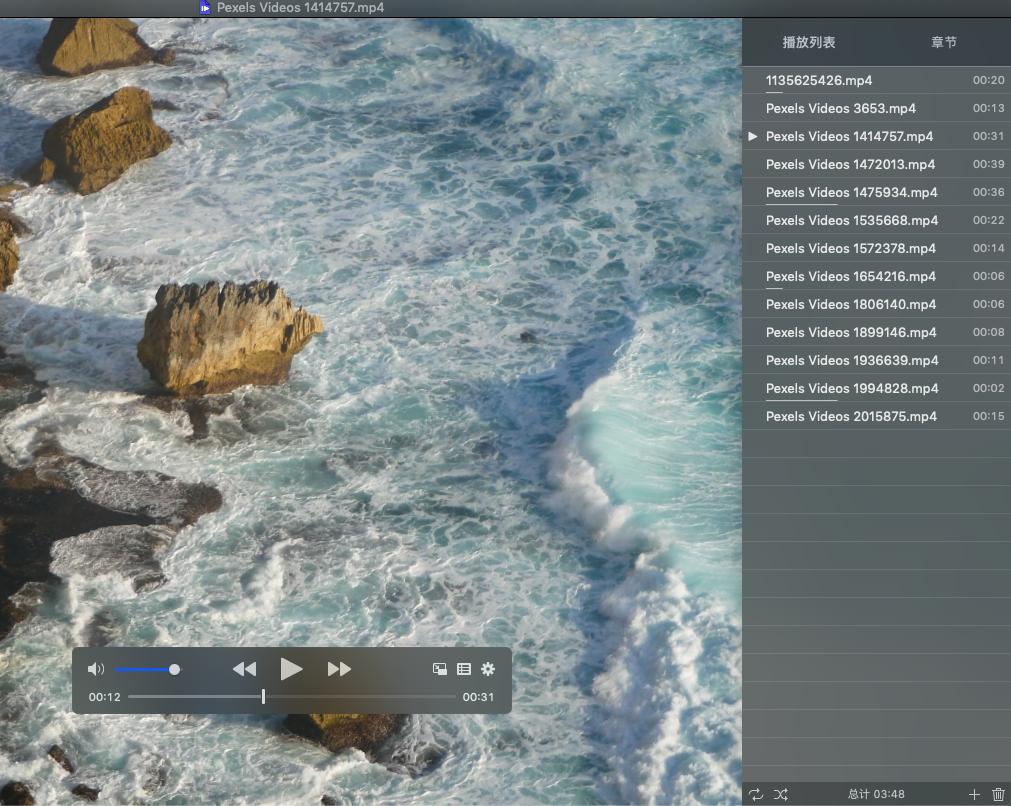1011x806 pixels.
Task: Switch to the 章节 tab
Action: click(943, 43)
